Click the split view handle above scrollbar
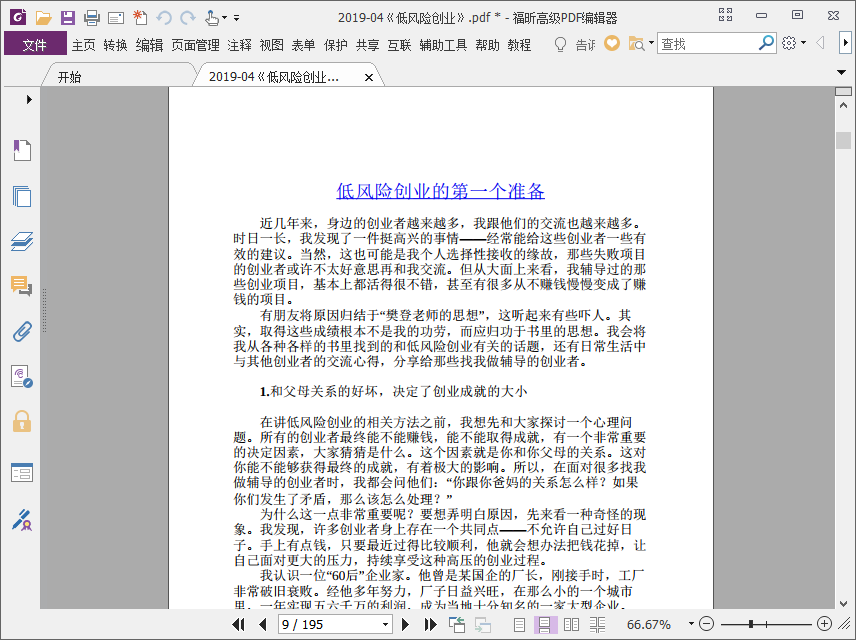 pyautogui.click(x=843, y=91)
